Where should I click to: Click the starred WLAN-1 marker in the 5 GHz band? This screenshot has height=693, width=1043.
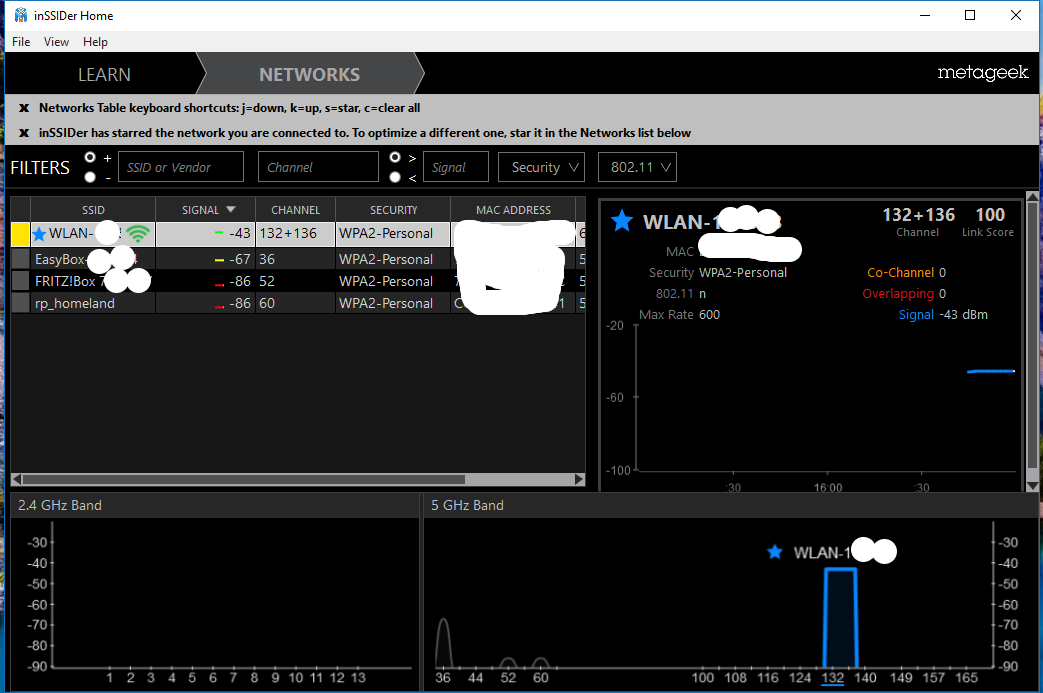[x=775, y=551]
